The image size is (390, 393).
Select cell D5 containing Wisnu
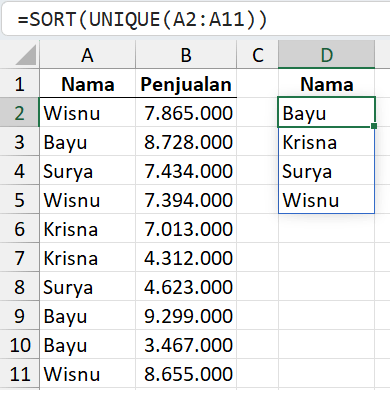point(326,199)
